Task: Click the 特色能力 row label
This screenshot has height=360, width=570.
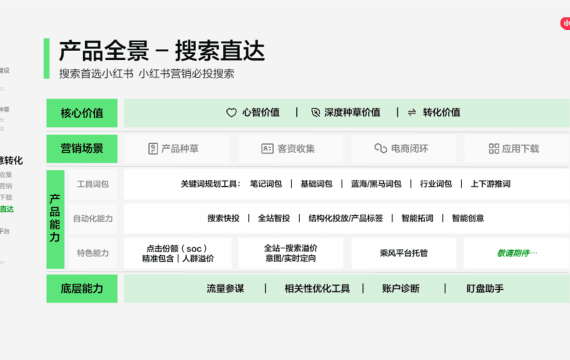Action: tap(93, 253)
